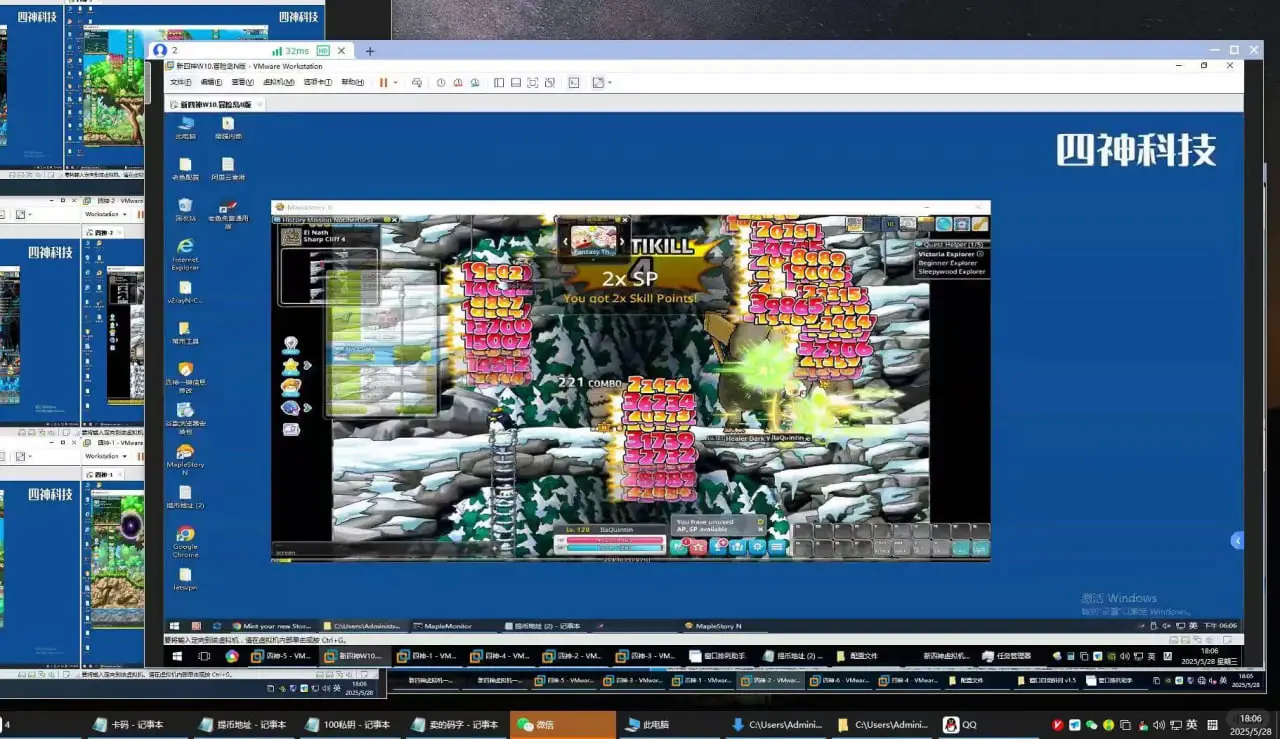Open Mint your new Stor... taskbar item
Image resolution: width=1280 pixels, height=739 pixels.
(x=272, y=626)
